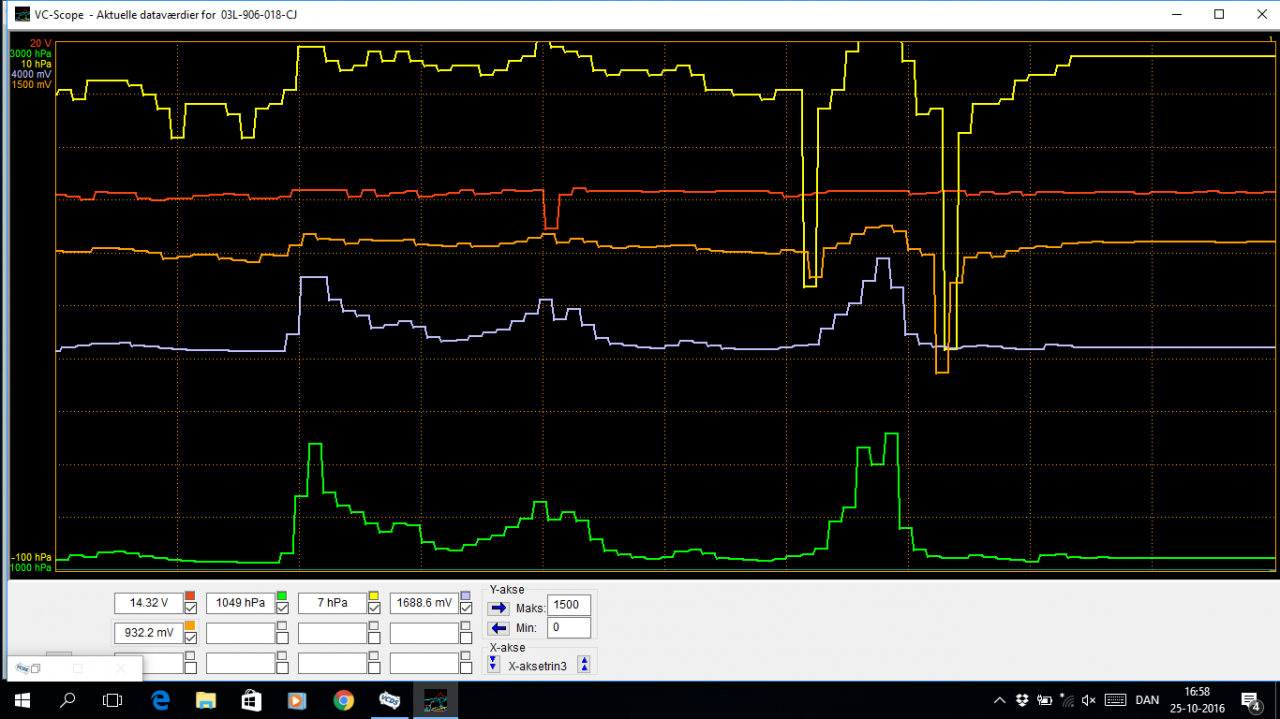Open the DAN keyboard language selector
This screenshot has width=1280, height=719.
tap(1146, 700)
